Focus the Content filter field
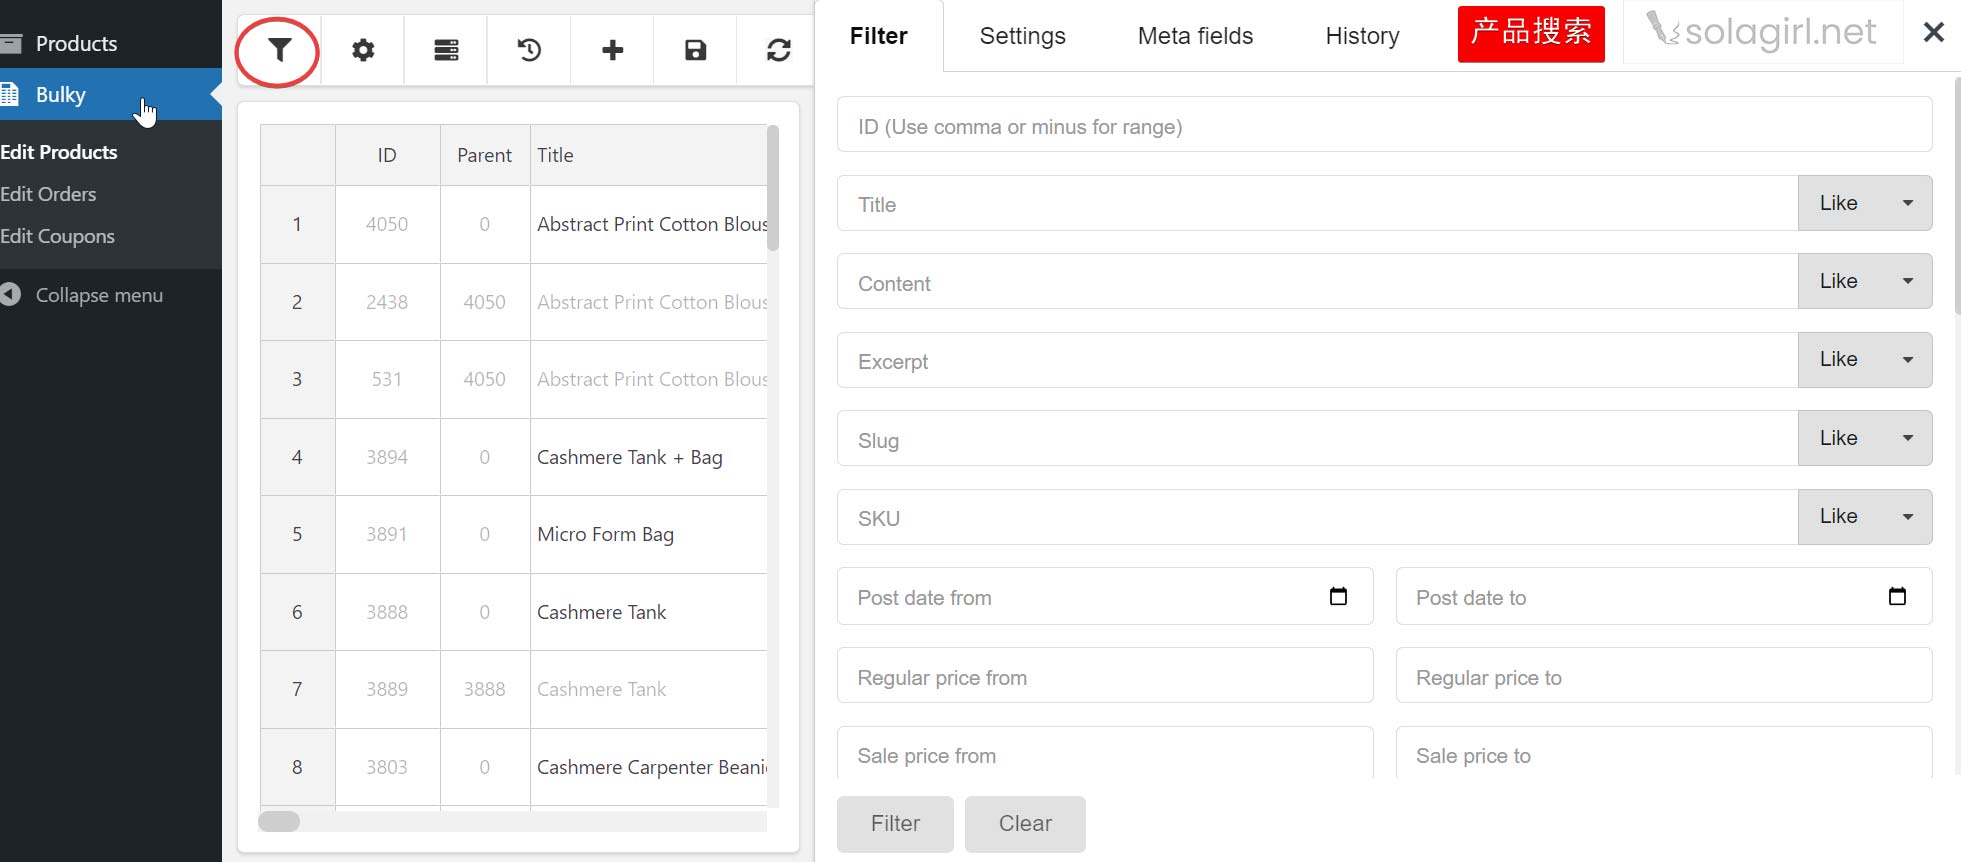The height and width of the screenshot is (862, 1961). [x=1317, y=282]
